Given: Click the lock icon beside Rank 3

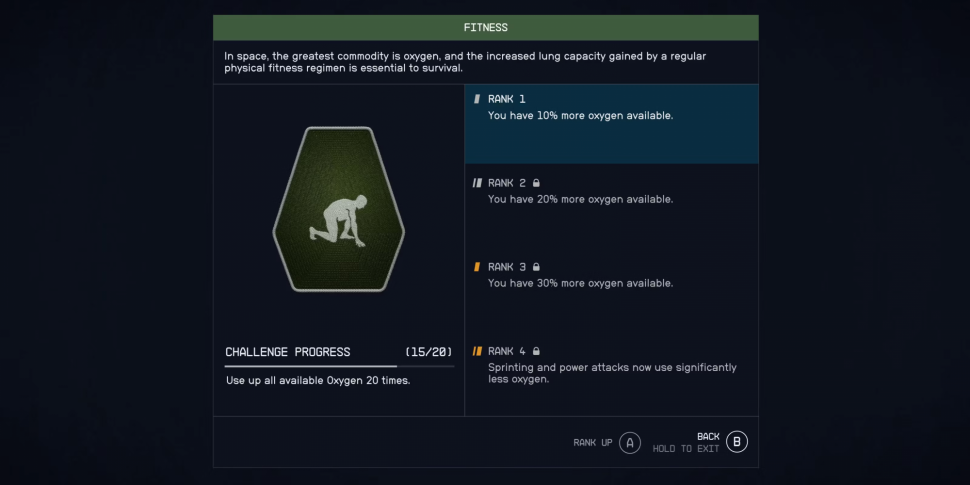Looking at the screenshot, I should [x=537, y=267].
